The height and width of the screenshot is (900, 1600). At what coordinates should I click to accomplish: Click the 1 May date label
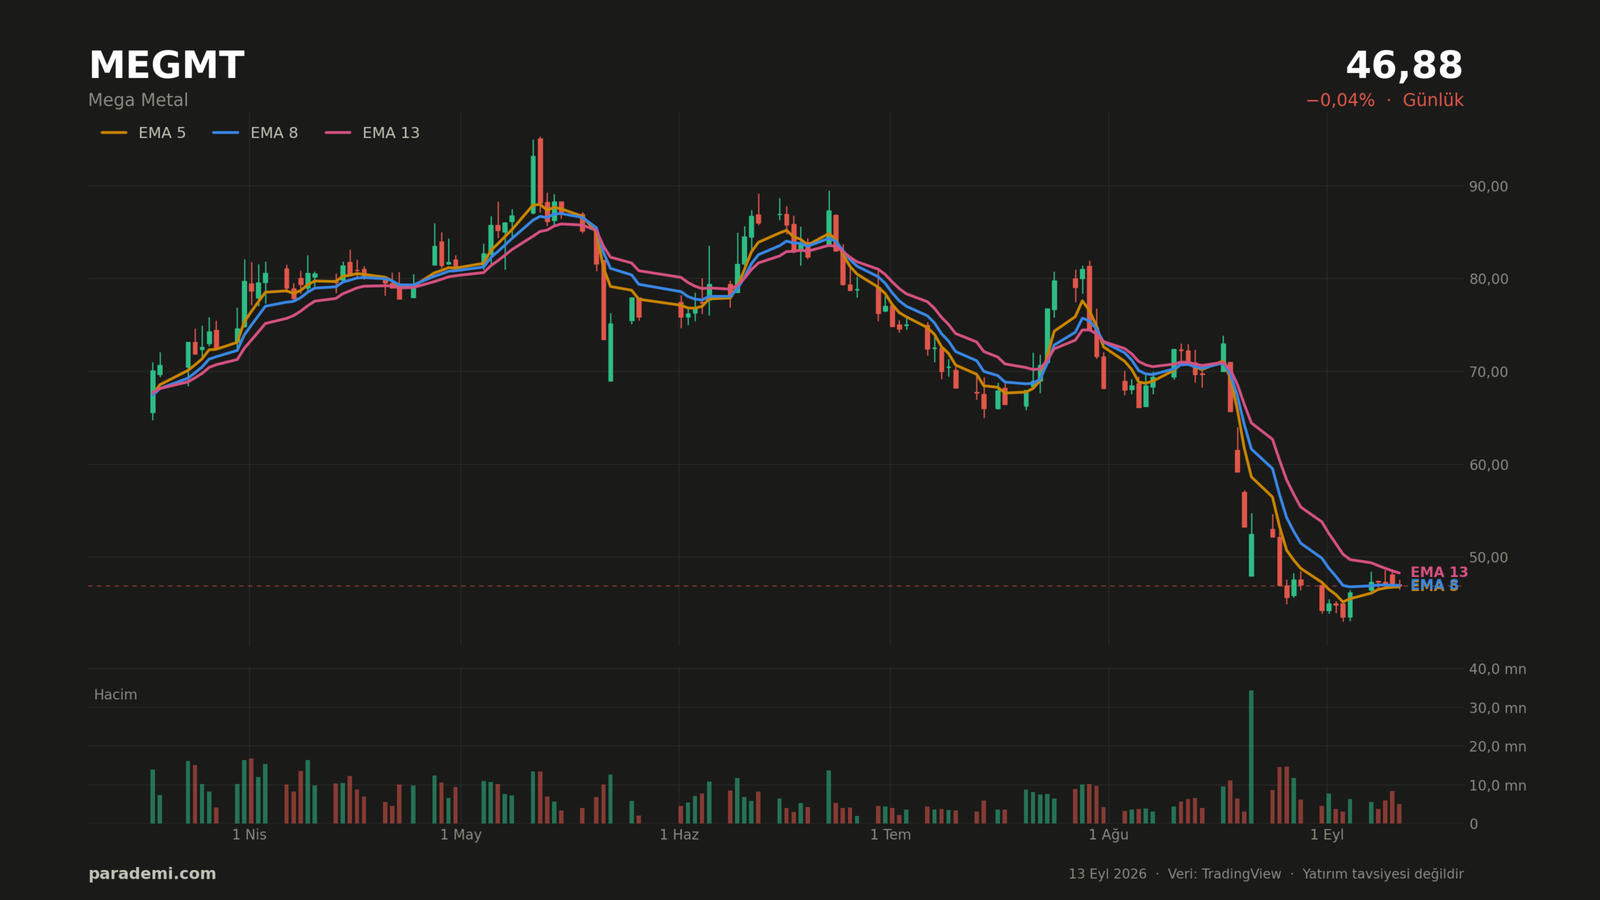pyautogui.click(x=461, y=835)
